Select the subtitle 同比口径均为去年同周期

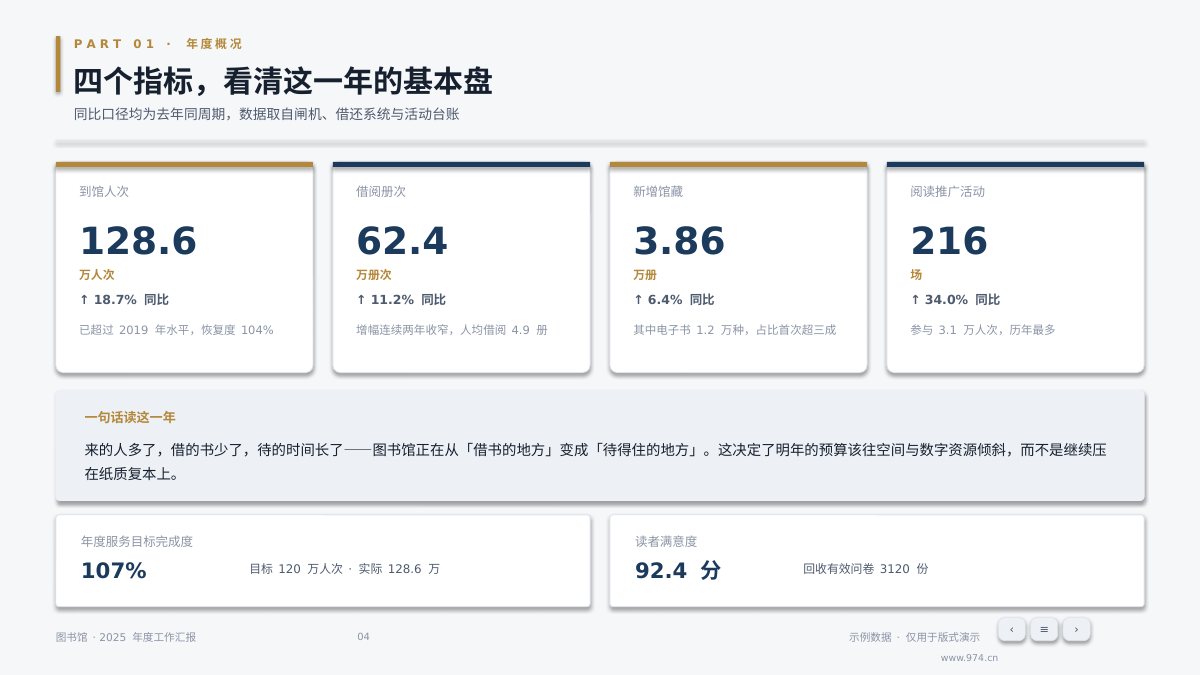266,115
